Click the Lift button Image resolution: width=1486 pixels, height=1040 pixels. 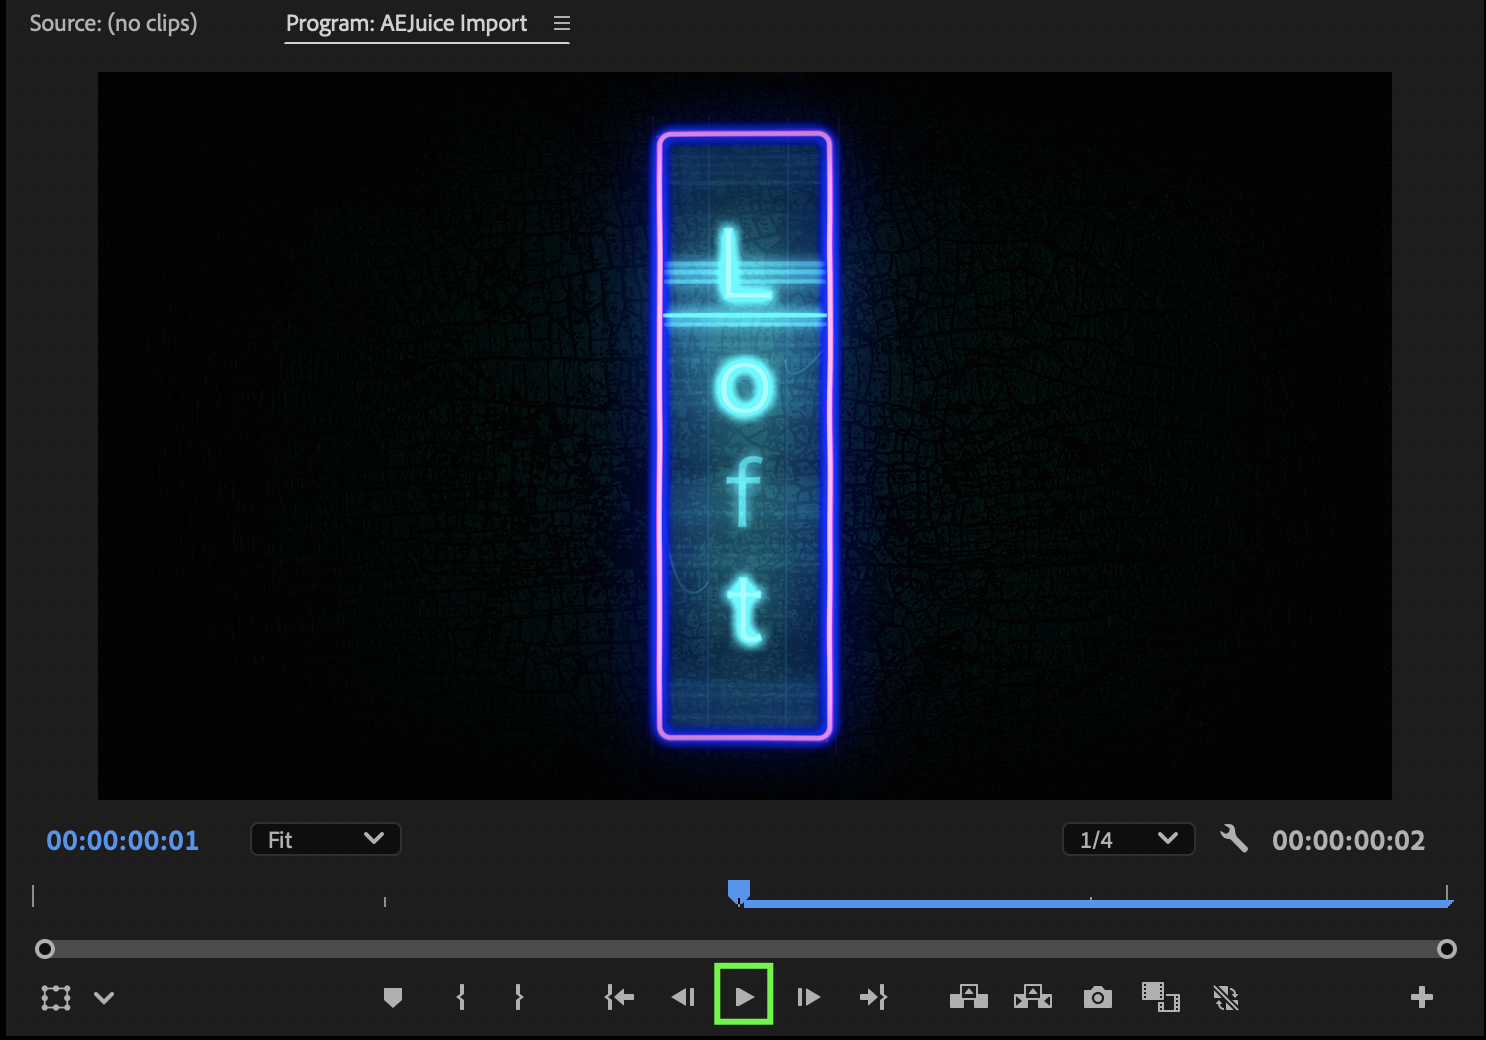(x=968, y=997)
